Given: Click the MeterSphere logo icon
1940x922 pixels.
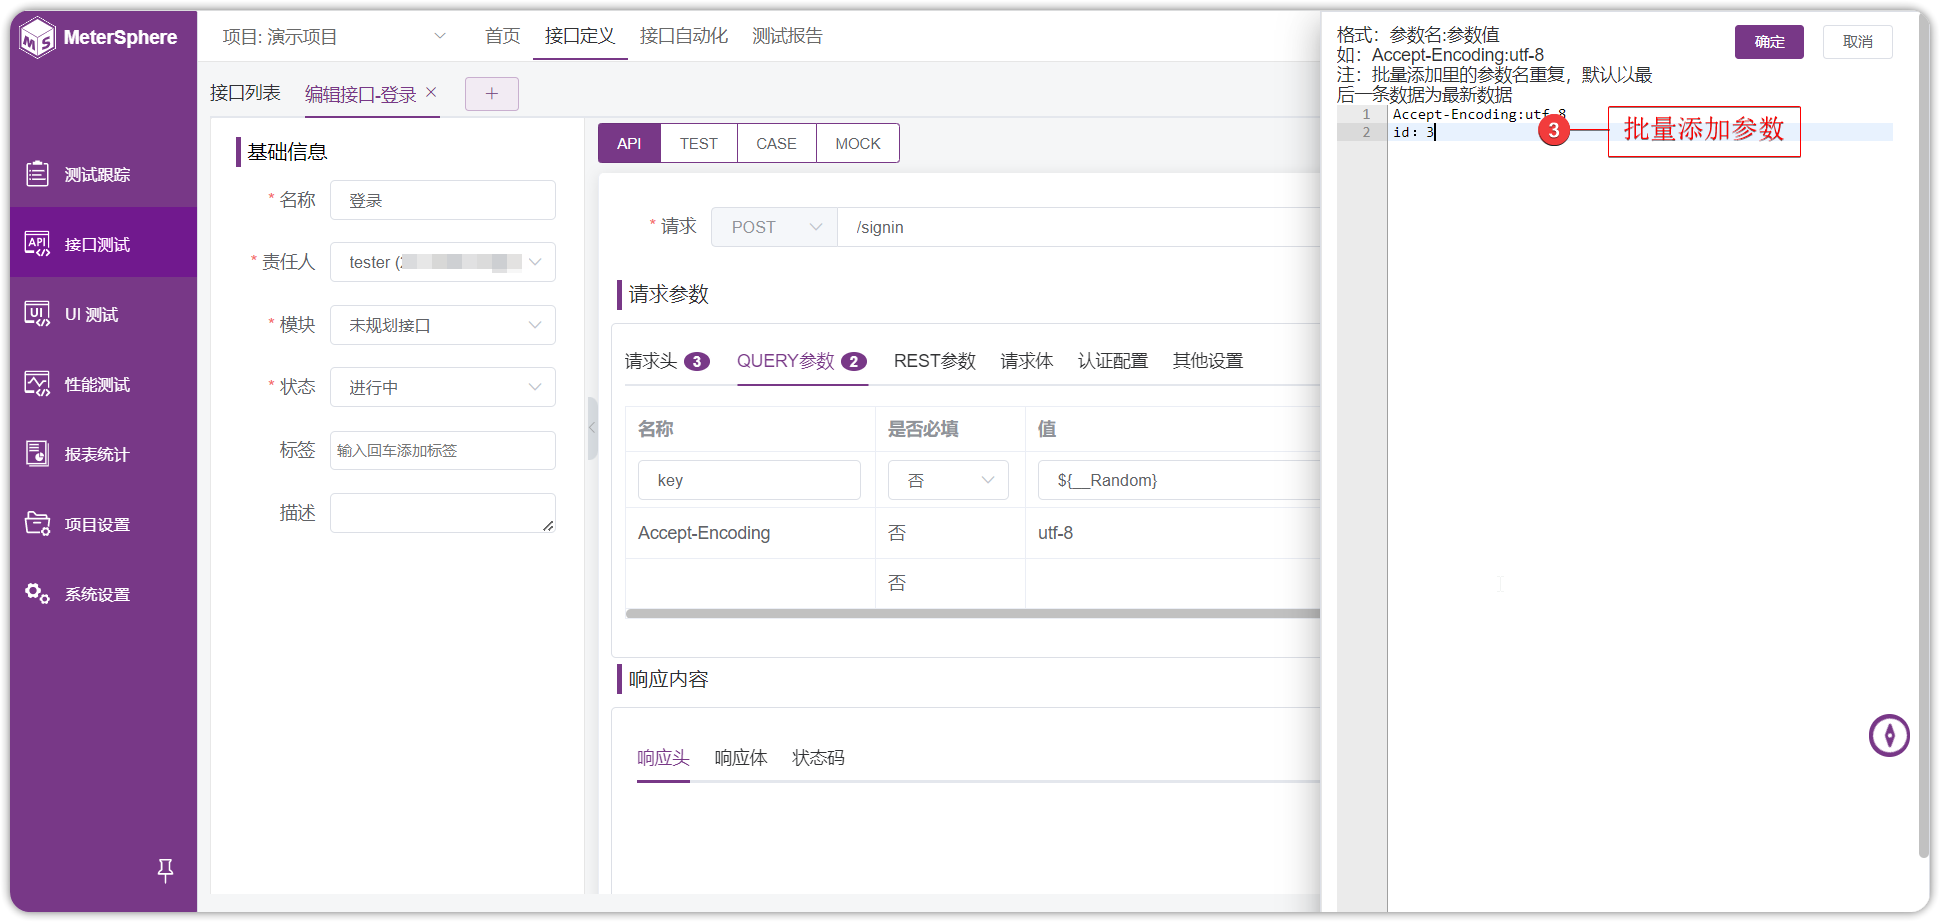Looking at the screenshot, I should [38, 38].
